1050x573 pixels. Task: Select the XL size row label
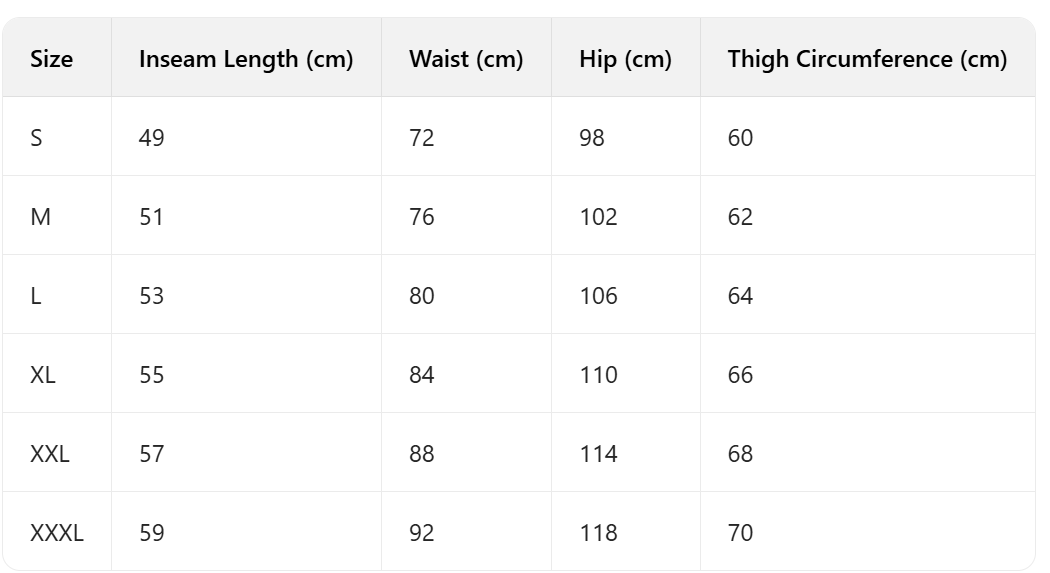[43, 375]
